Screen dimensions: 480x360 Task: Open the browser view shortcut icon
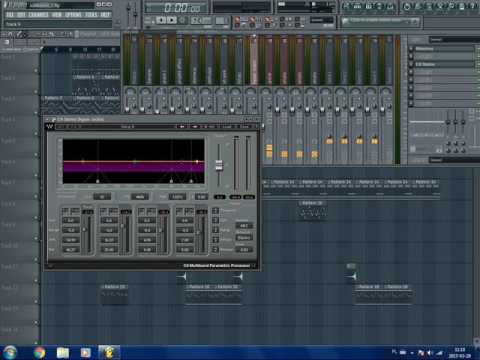coord(380,6)
